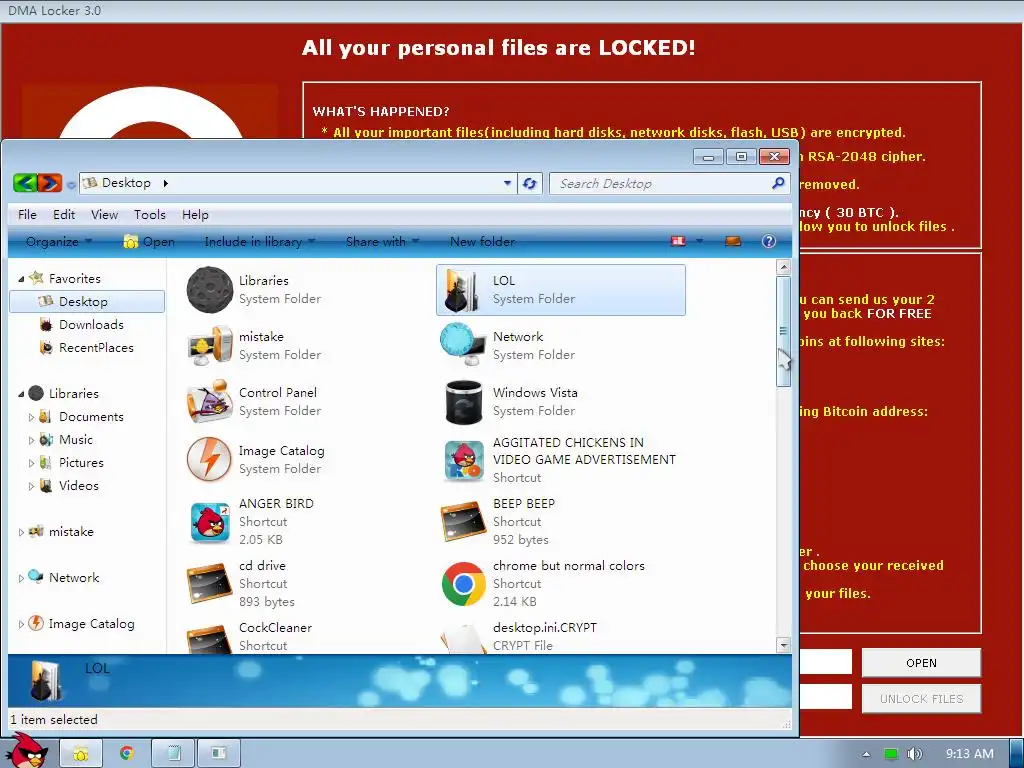Click the taskbar clock 9:13 AM
Image resolution: width=1024 pixels, height=768 pixels.
tap(969, 754)
